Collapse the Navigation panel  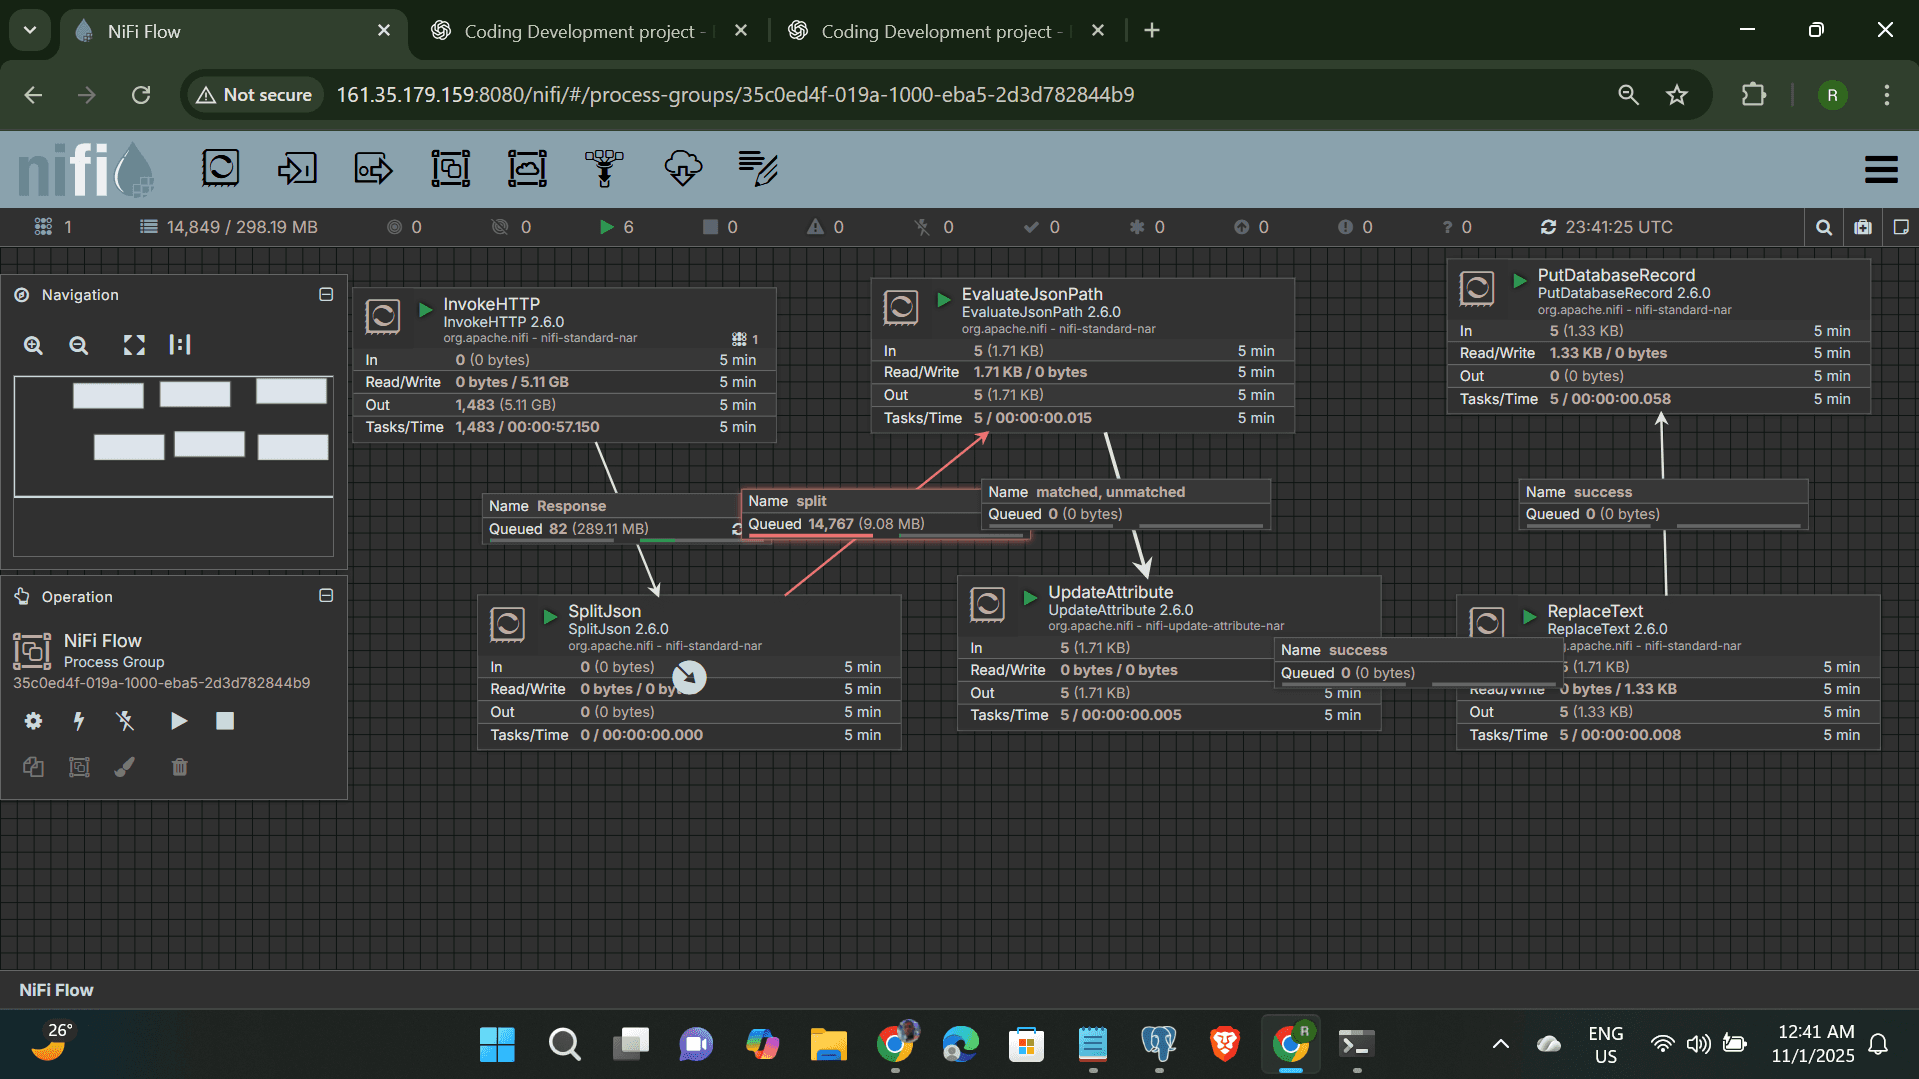(x=326, y=294)
